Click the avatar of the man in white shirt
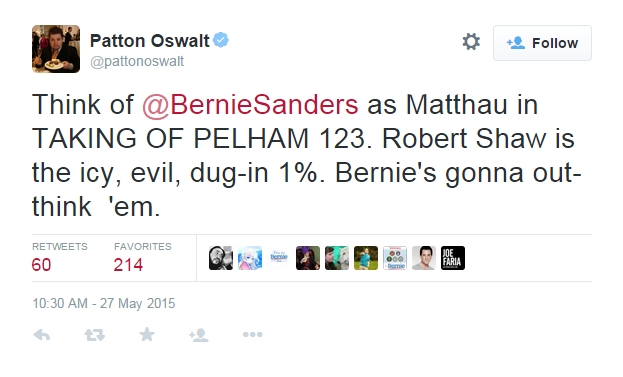 click(424, 258)
